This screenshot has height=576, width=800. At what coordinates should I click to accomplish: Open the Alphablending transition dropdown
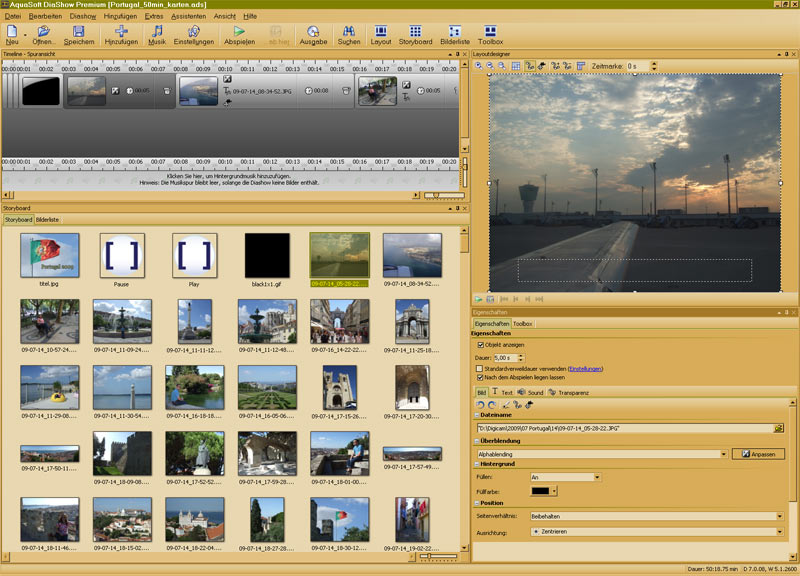pos(723,454)
